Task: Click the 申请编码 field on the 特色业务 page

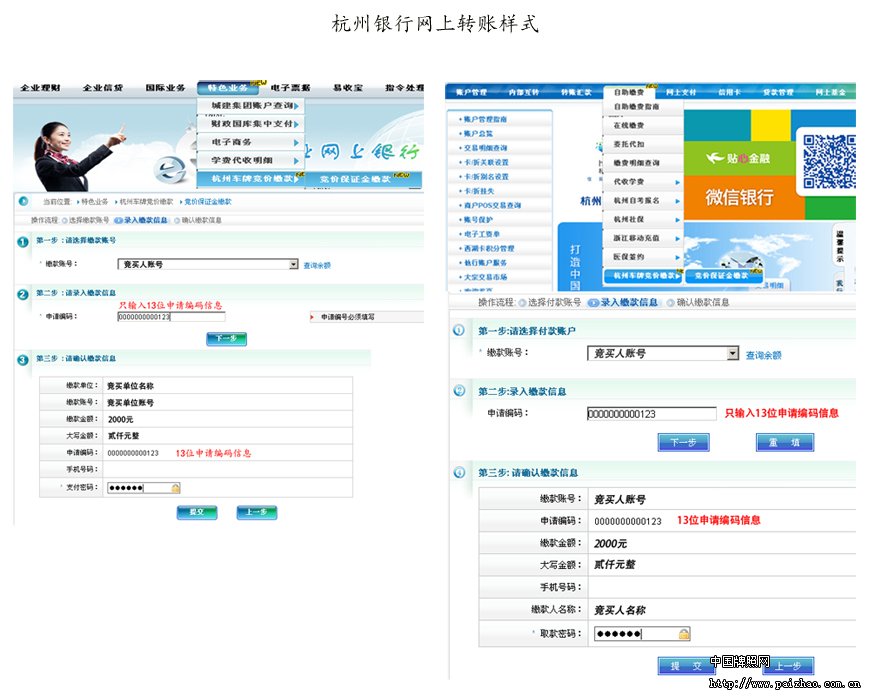Action: coord(171,317)
